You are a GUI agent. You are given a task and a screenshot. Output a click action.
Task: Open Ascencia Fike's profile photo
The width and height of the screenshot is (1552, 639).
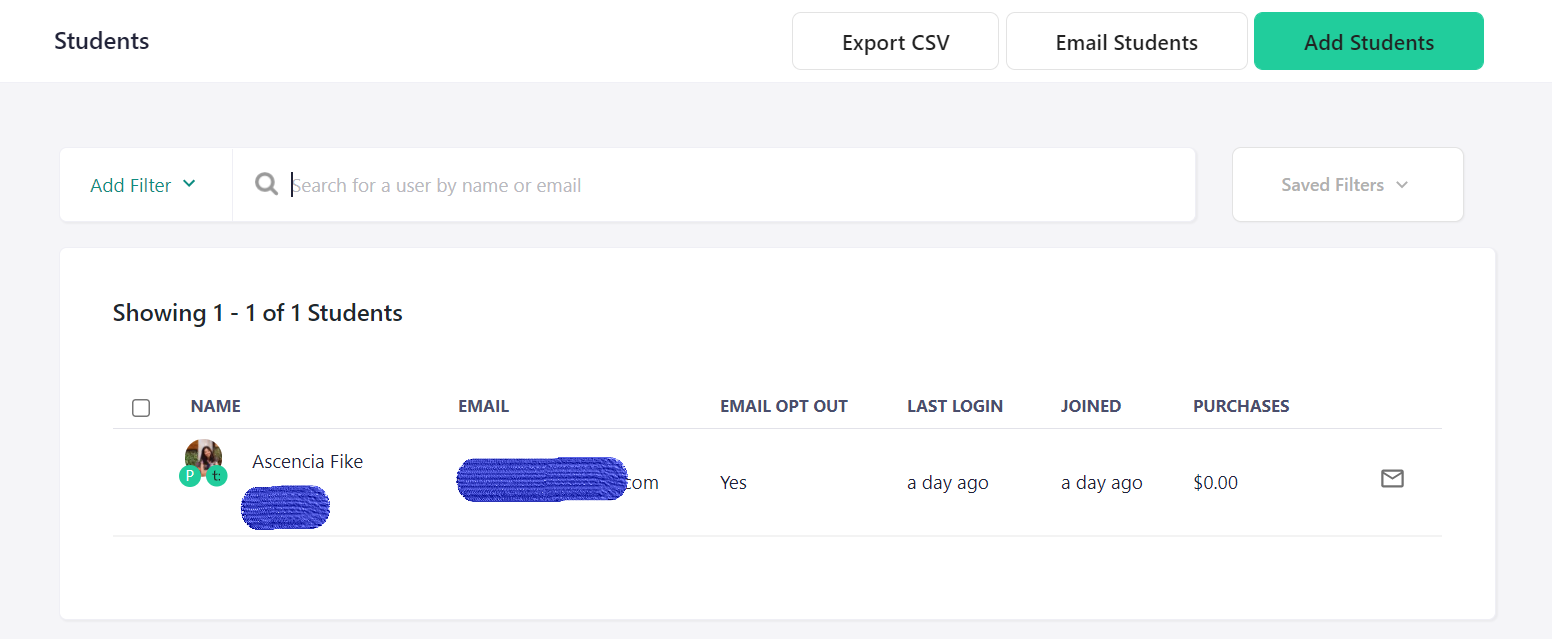pyautogui.click(x=204, y=455)
